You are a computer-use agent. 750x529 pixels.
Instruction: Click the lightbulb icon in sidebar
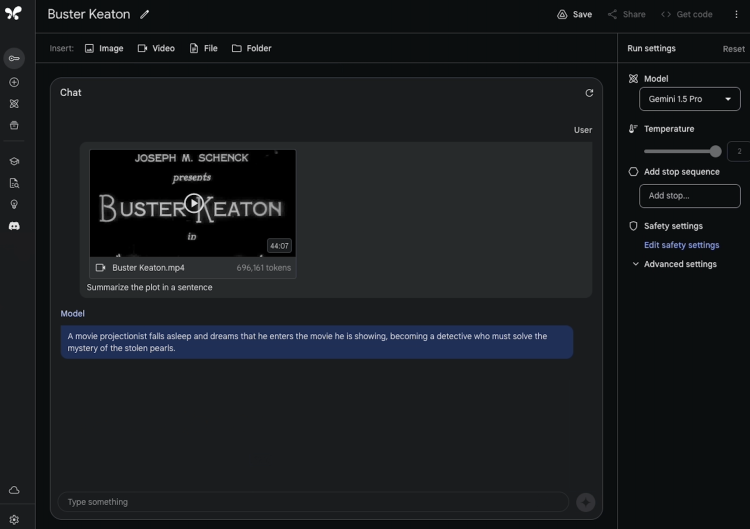click(x=14, y=205)
